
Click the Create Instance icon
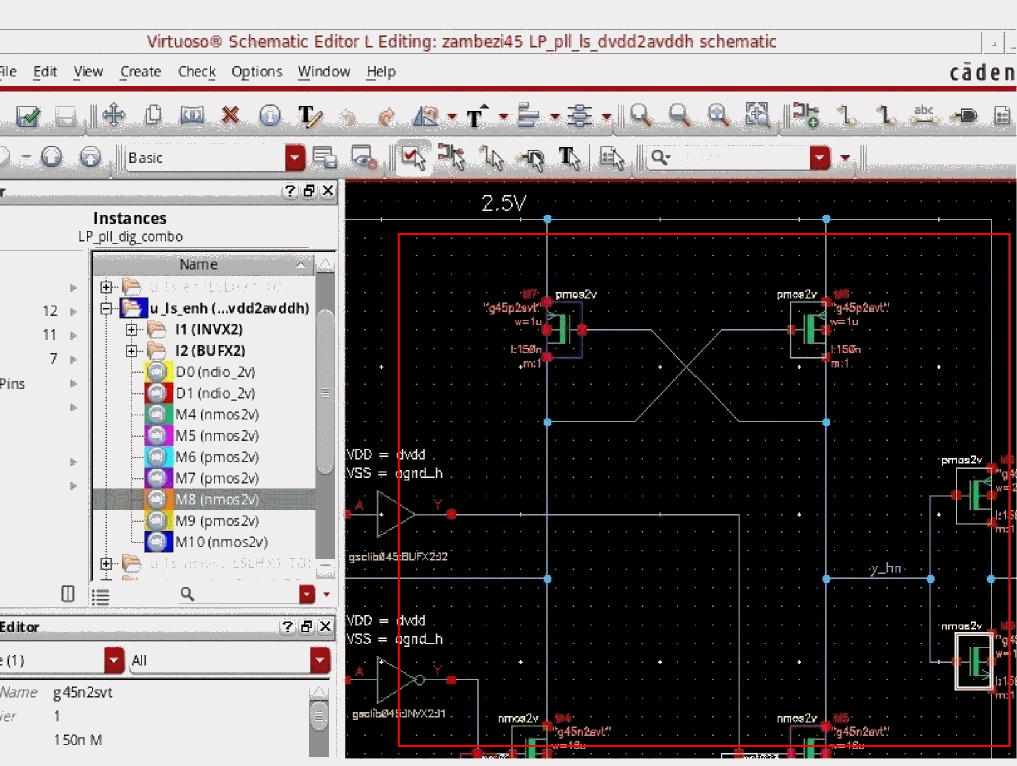tap(806, 116)
